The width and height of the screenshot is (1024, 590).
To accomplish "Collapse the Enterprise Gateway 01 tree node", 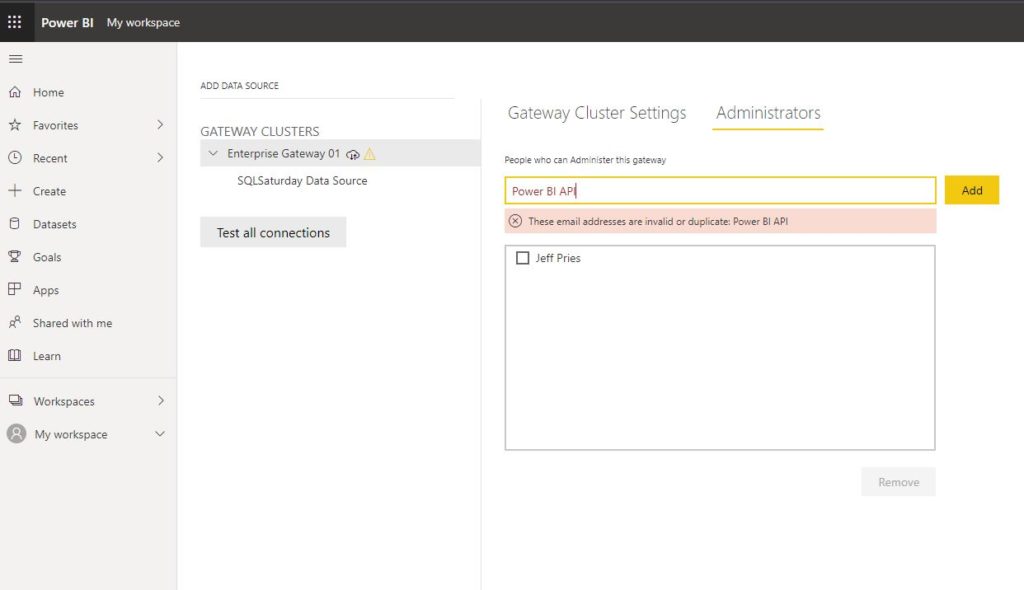I will [213, 154].
